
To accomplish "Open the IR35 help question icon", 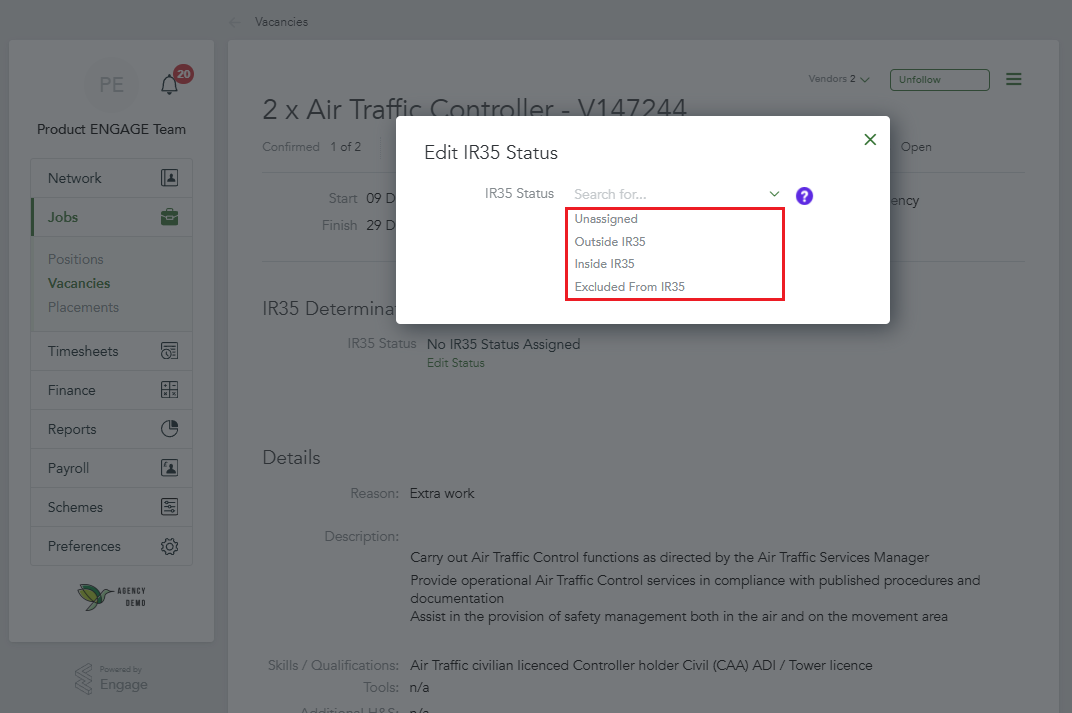I will [805, 196].
